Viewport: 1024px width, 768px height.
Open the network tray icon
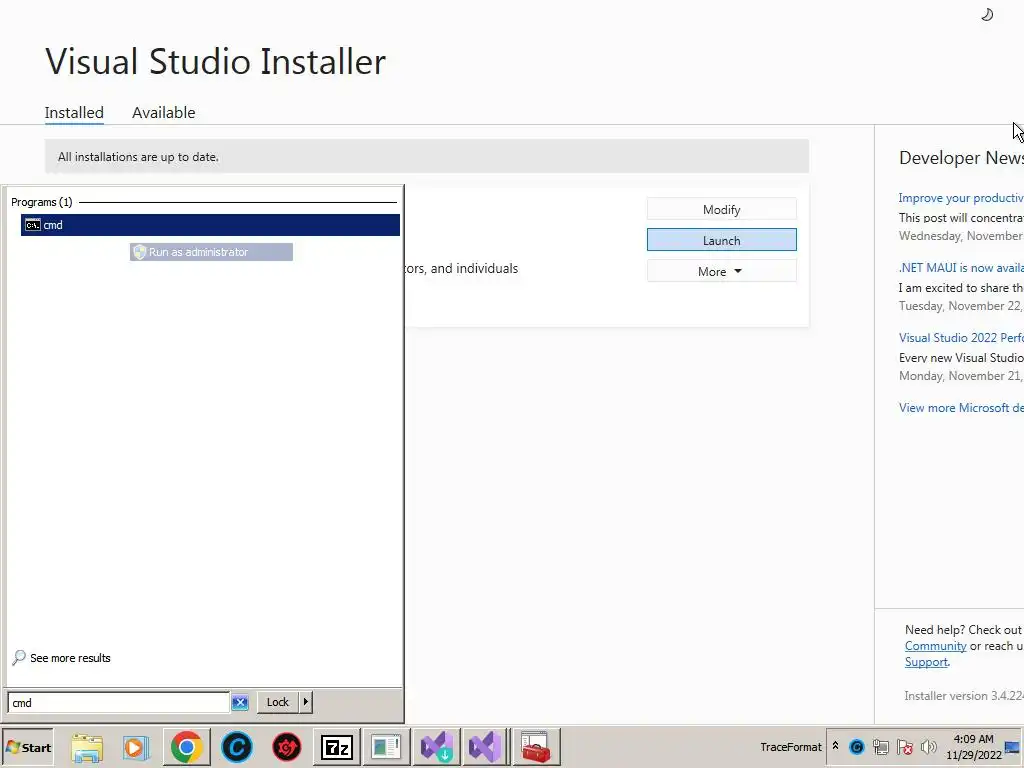click(881, 746)
